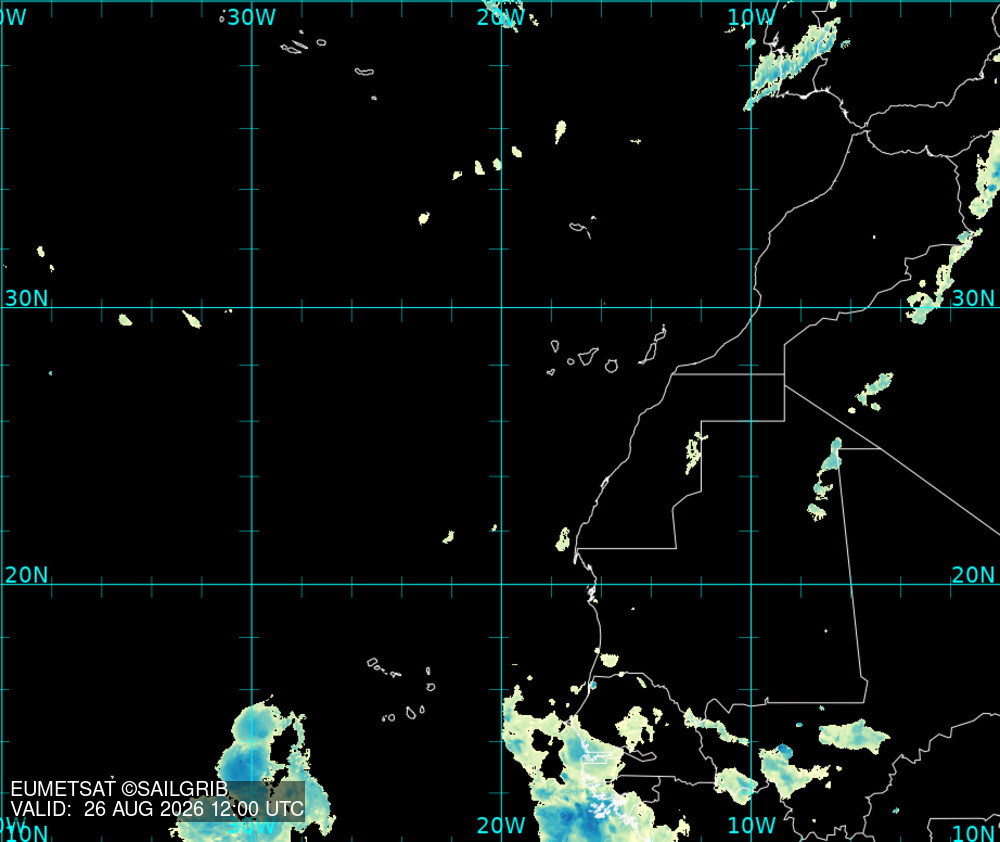Screen dimensions: 1000x842
Task: Click the VALID 26 AUG 2026 timestamp
Action: (157, 809)
